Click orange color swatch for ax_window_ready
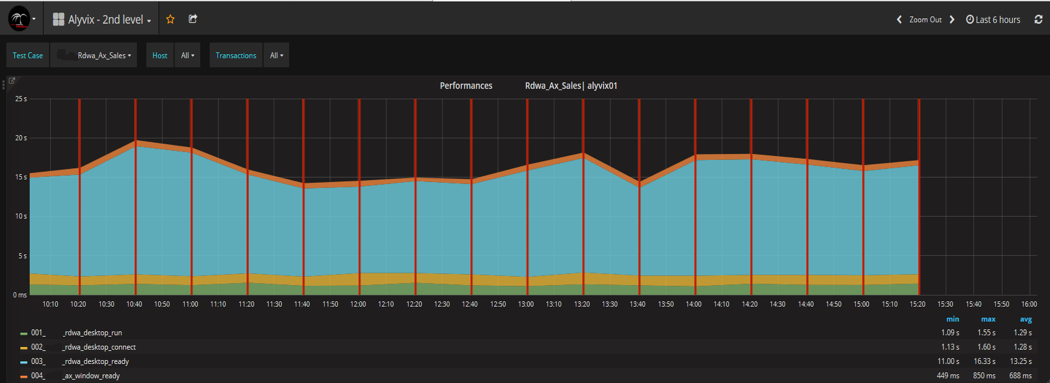The height and width of the screenshot is (383, 1050). click(x=24, y=376)
